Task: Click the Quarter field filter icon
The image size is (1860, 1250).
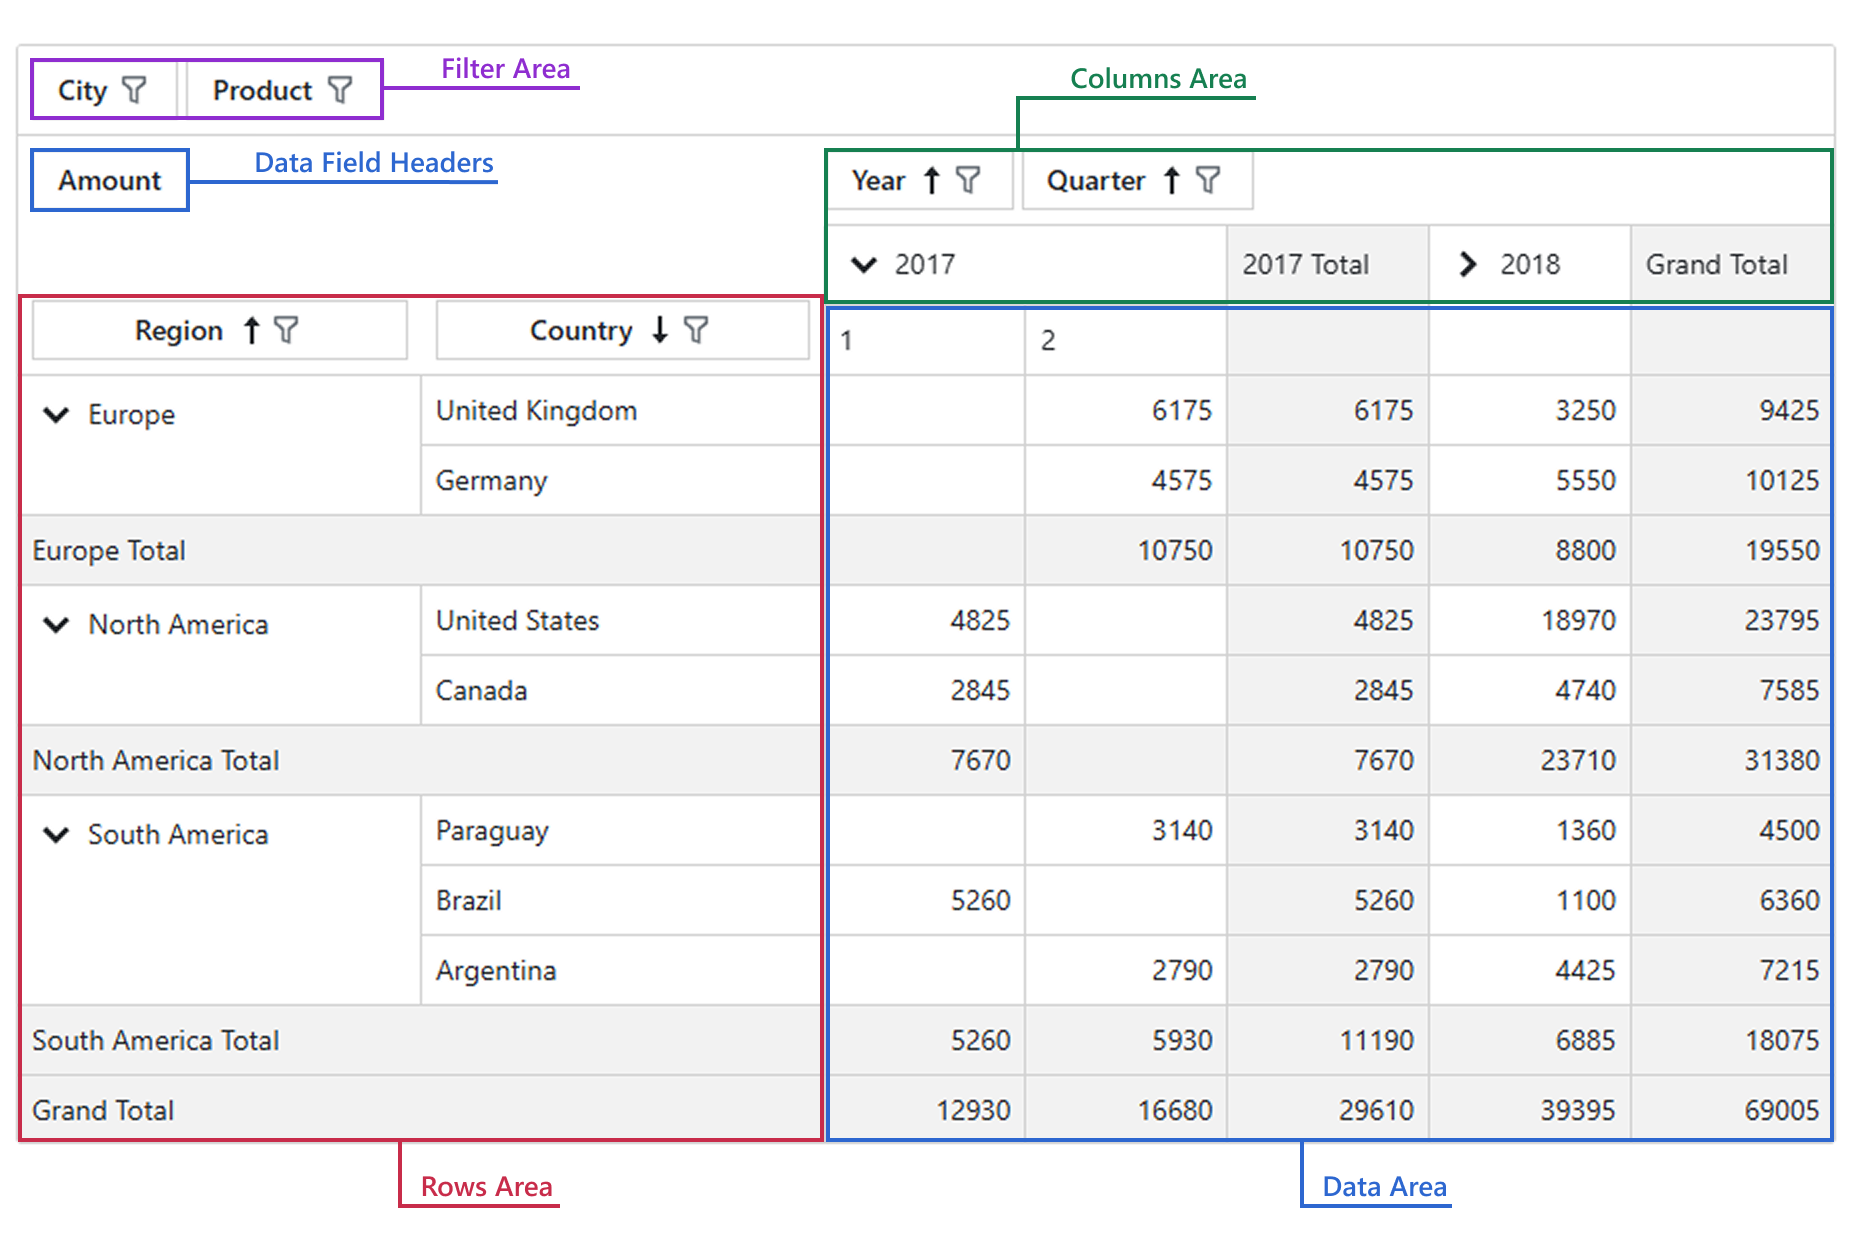Action: (x=1208, y=180)
